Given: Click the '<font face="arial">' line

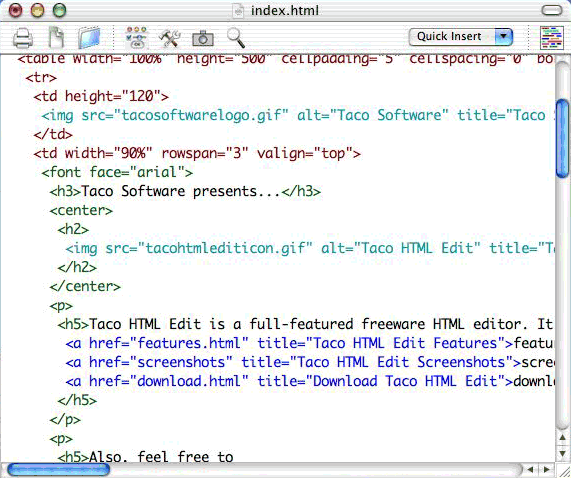Looking at the screenshot, I should coord(117,172).
